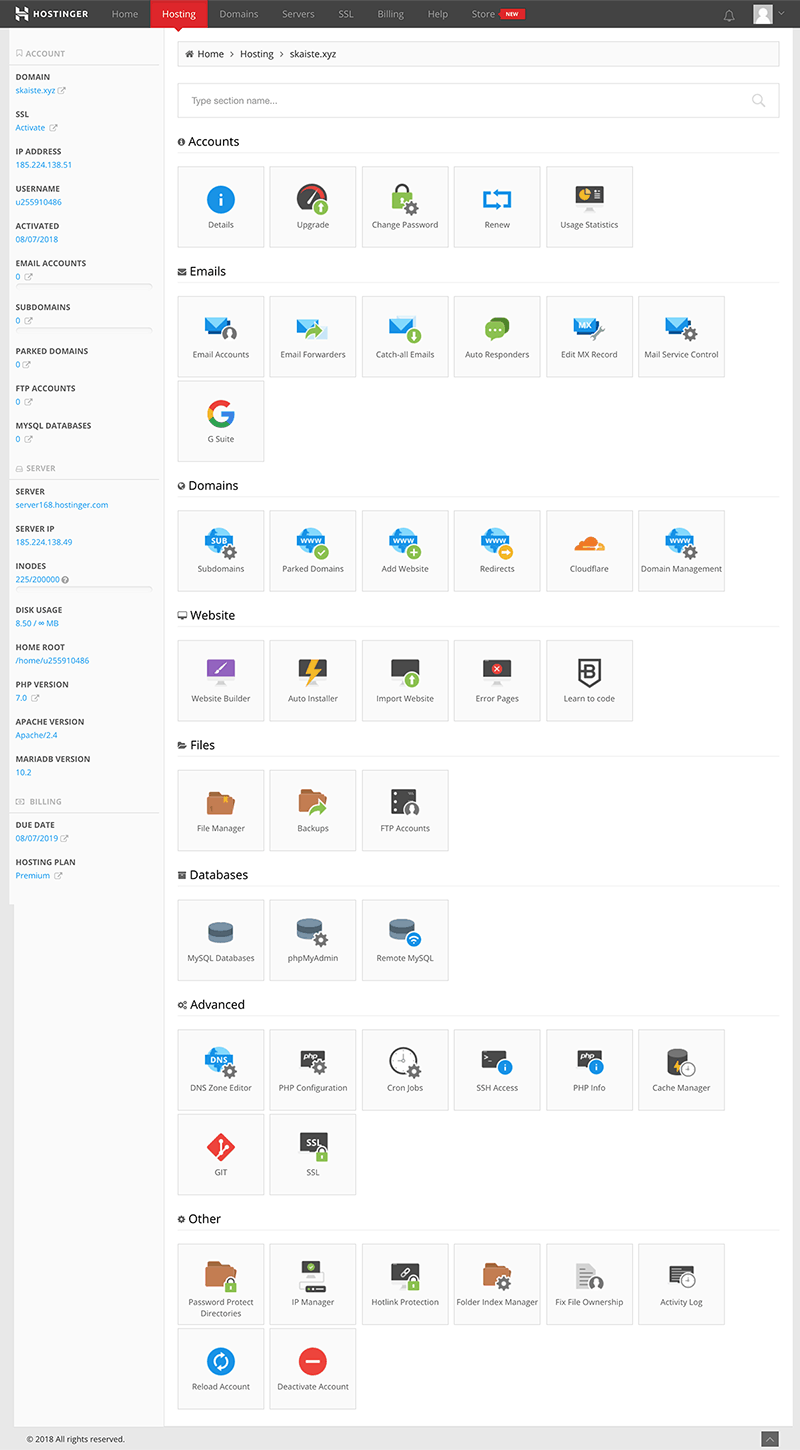Image resolution: width=800 pixels, height=1450 pixels.
Task: Click the PHP version 7.0 link
Action: tap(21, 697)
